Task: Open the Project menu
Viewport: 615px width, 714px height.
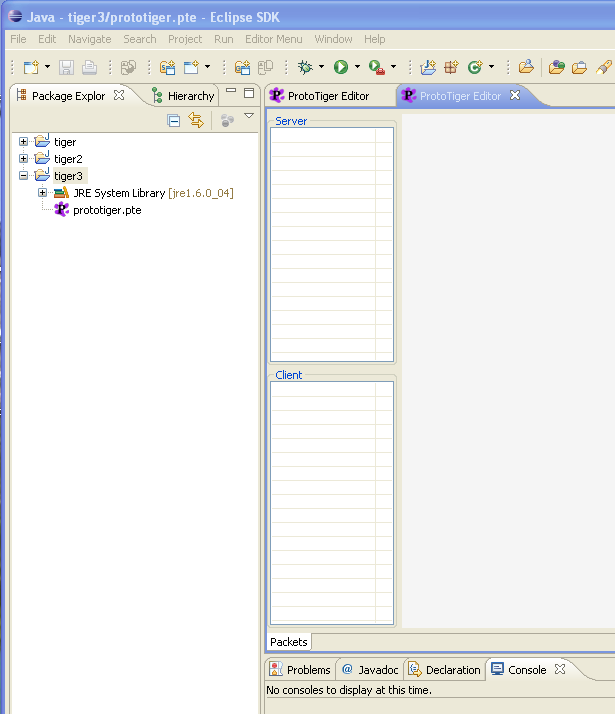Action: [185, 39]
